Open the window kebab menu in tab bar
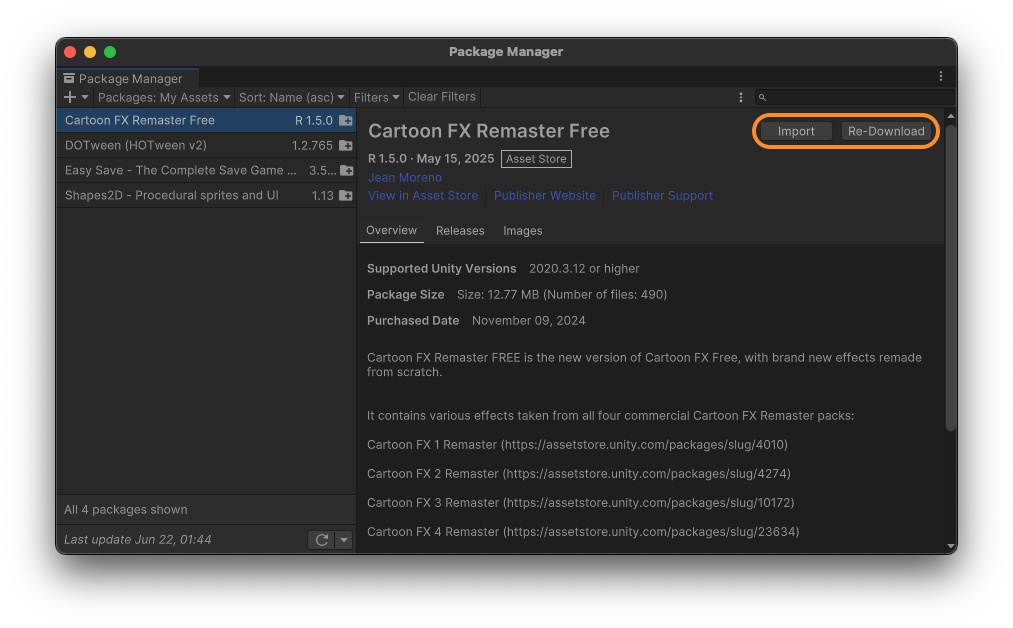 pyautogui.click(x=941, y=76)
